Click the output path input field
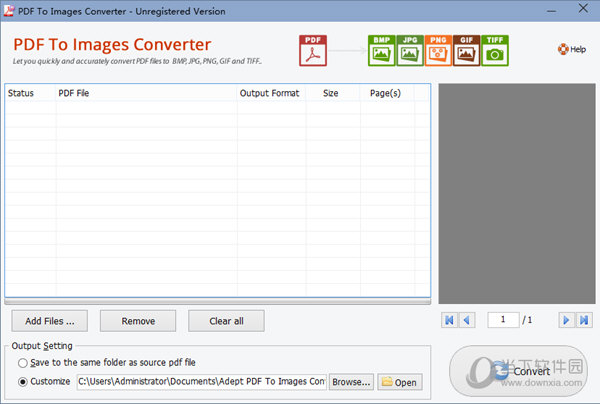 (x=202, y=382)
